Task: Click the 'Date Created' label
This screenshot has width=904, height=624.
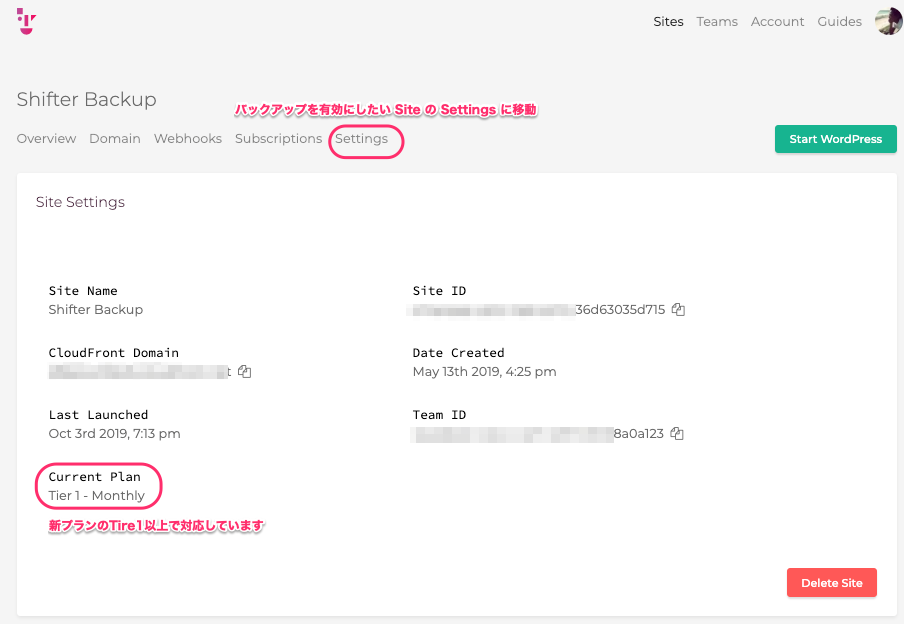Action: tap(458, 353)
